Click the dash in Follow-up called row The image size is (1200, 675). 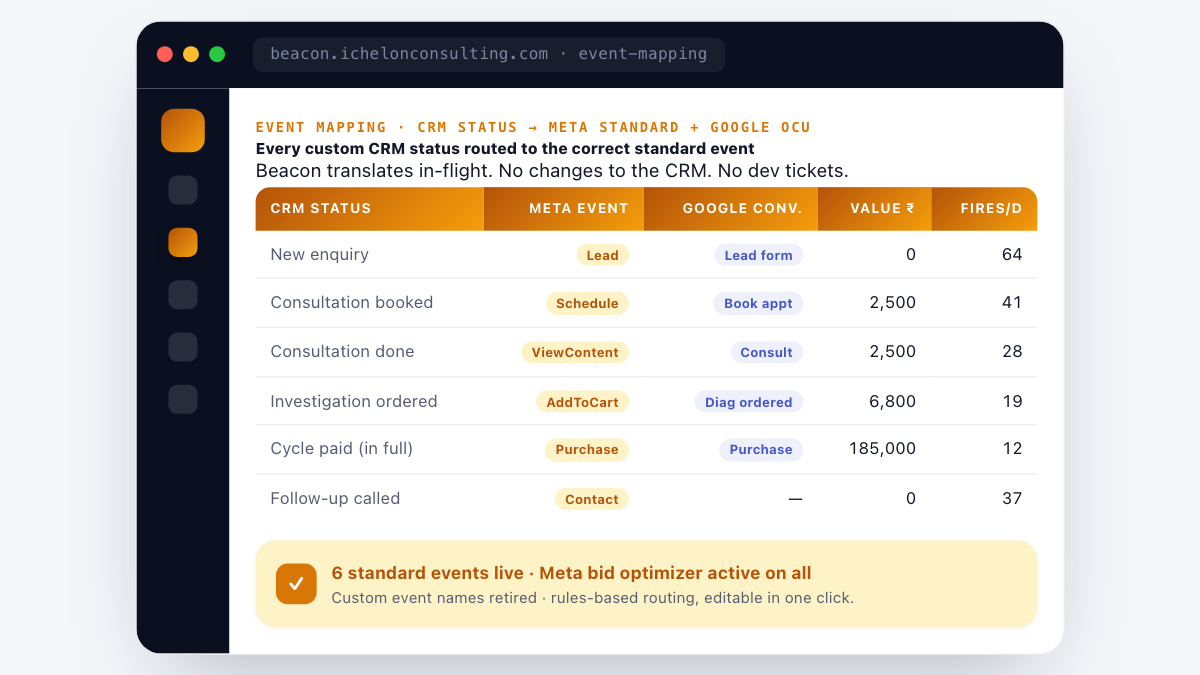(x=795, y=499)
